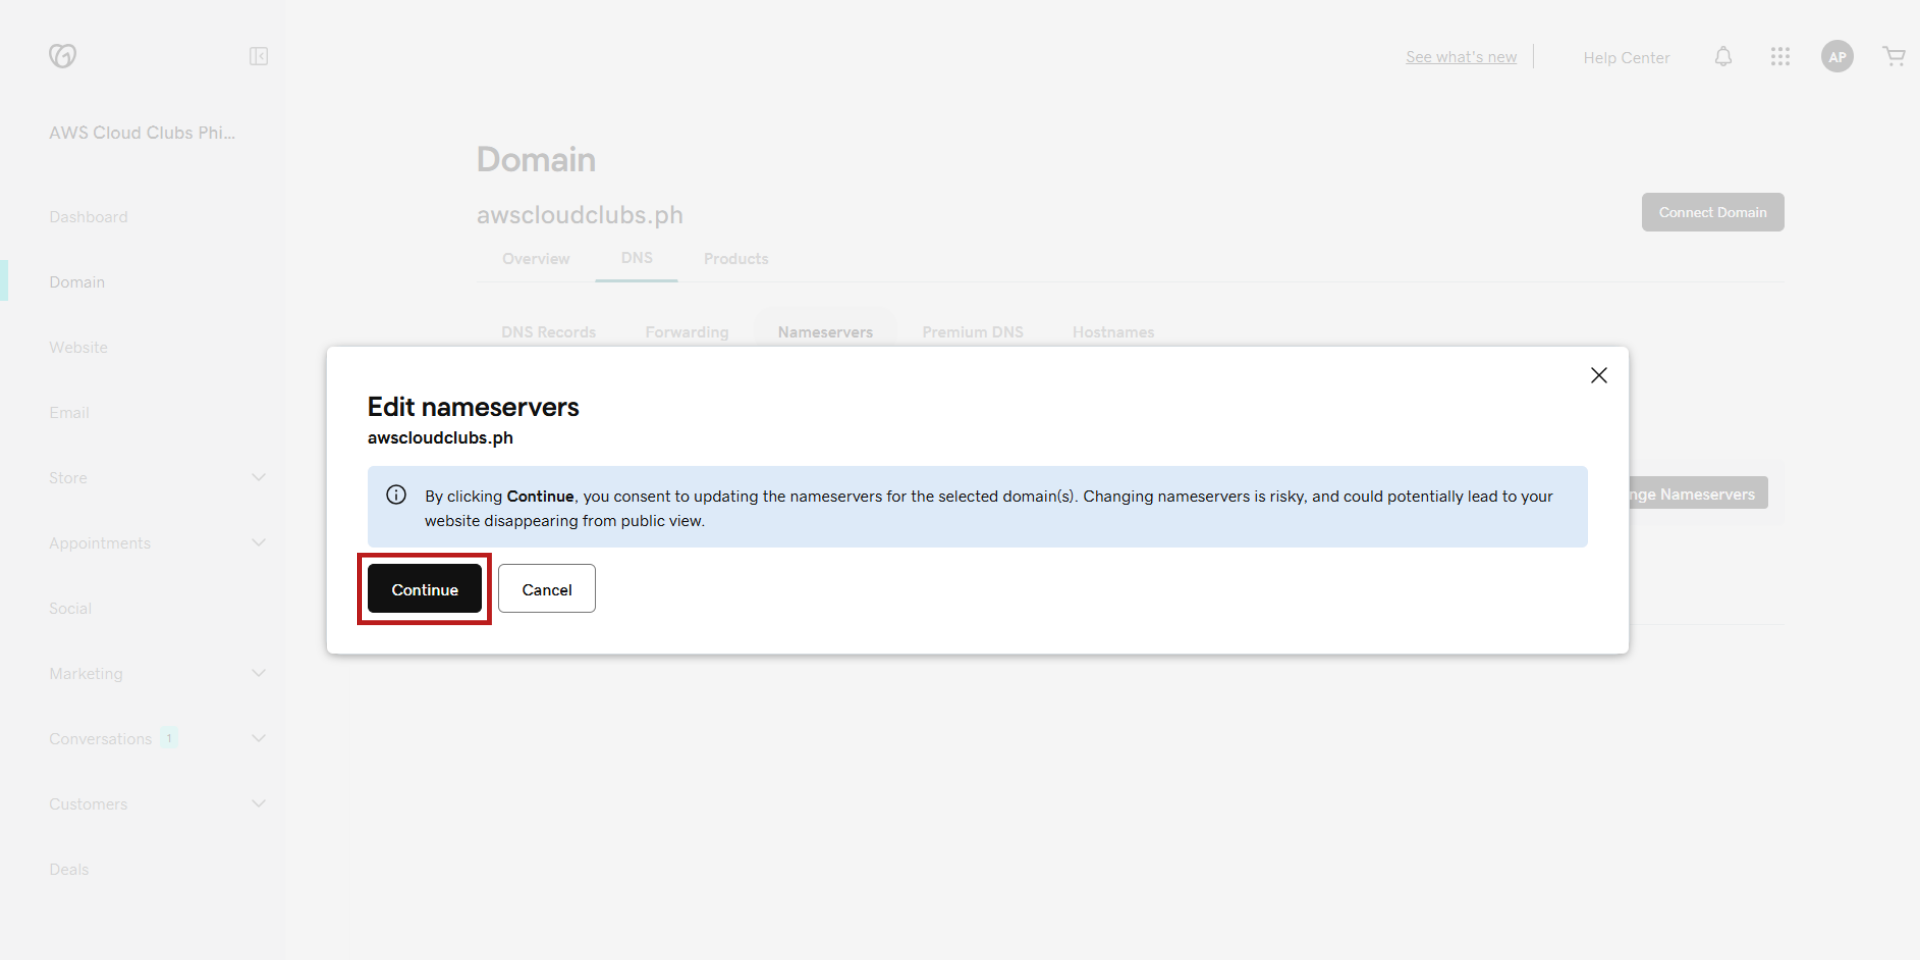The height and width of the screenshot is (960, 1920).
Task: Open the Forwarding subtab
Action: pos(687,332)
